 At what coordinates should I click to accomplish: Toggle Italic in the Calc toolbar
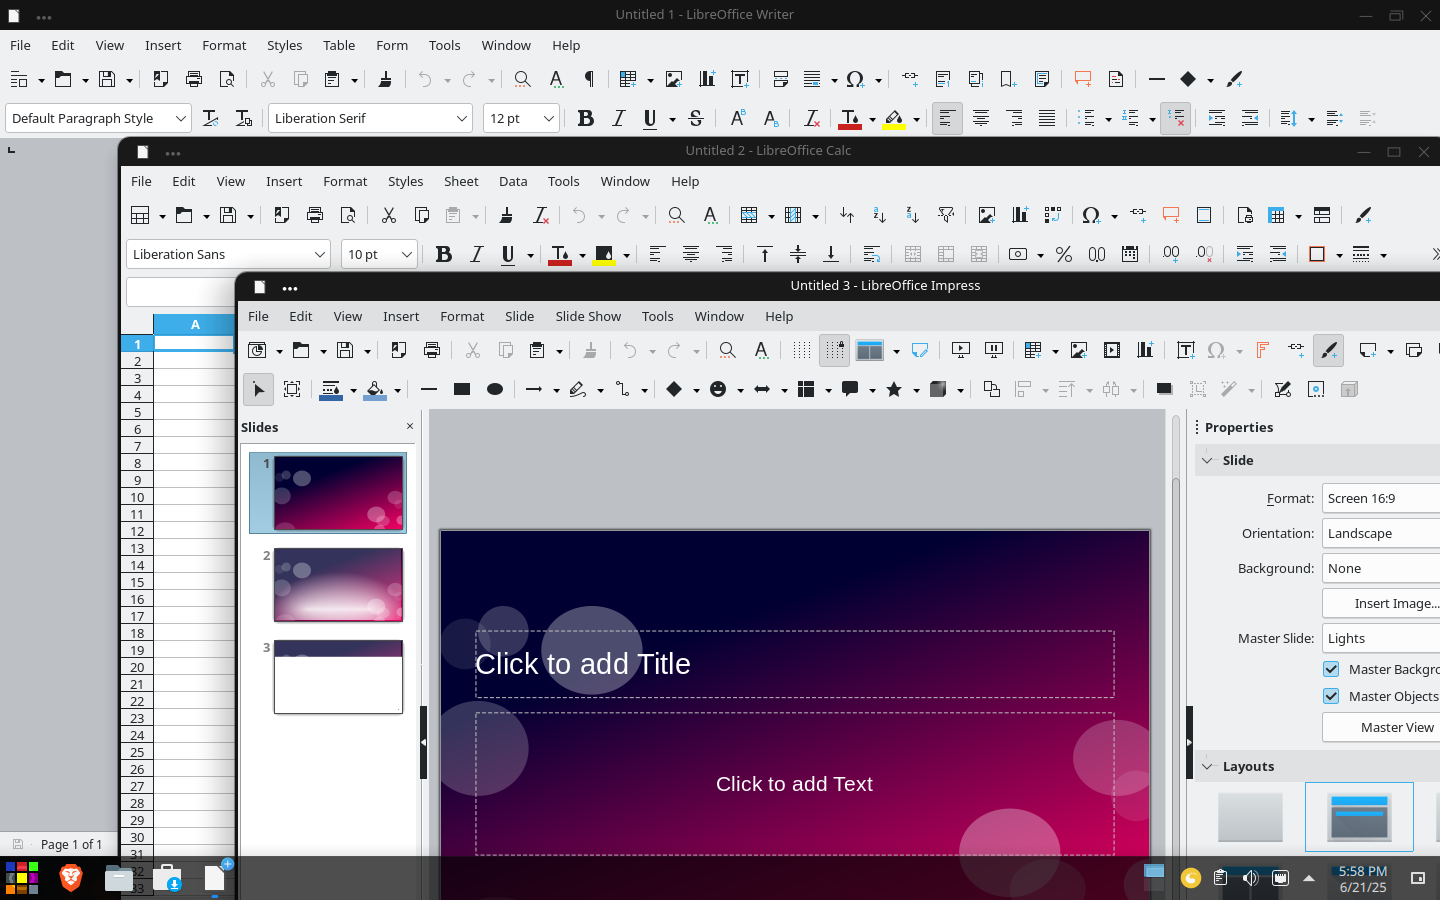(476, 254)
